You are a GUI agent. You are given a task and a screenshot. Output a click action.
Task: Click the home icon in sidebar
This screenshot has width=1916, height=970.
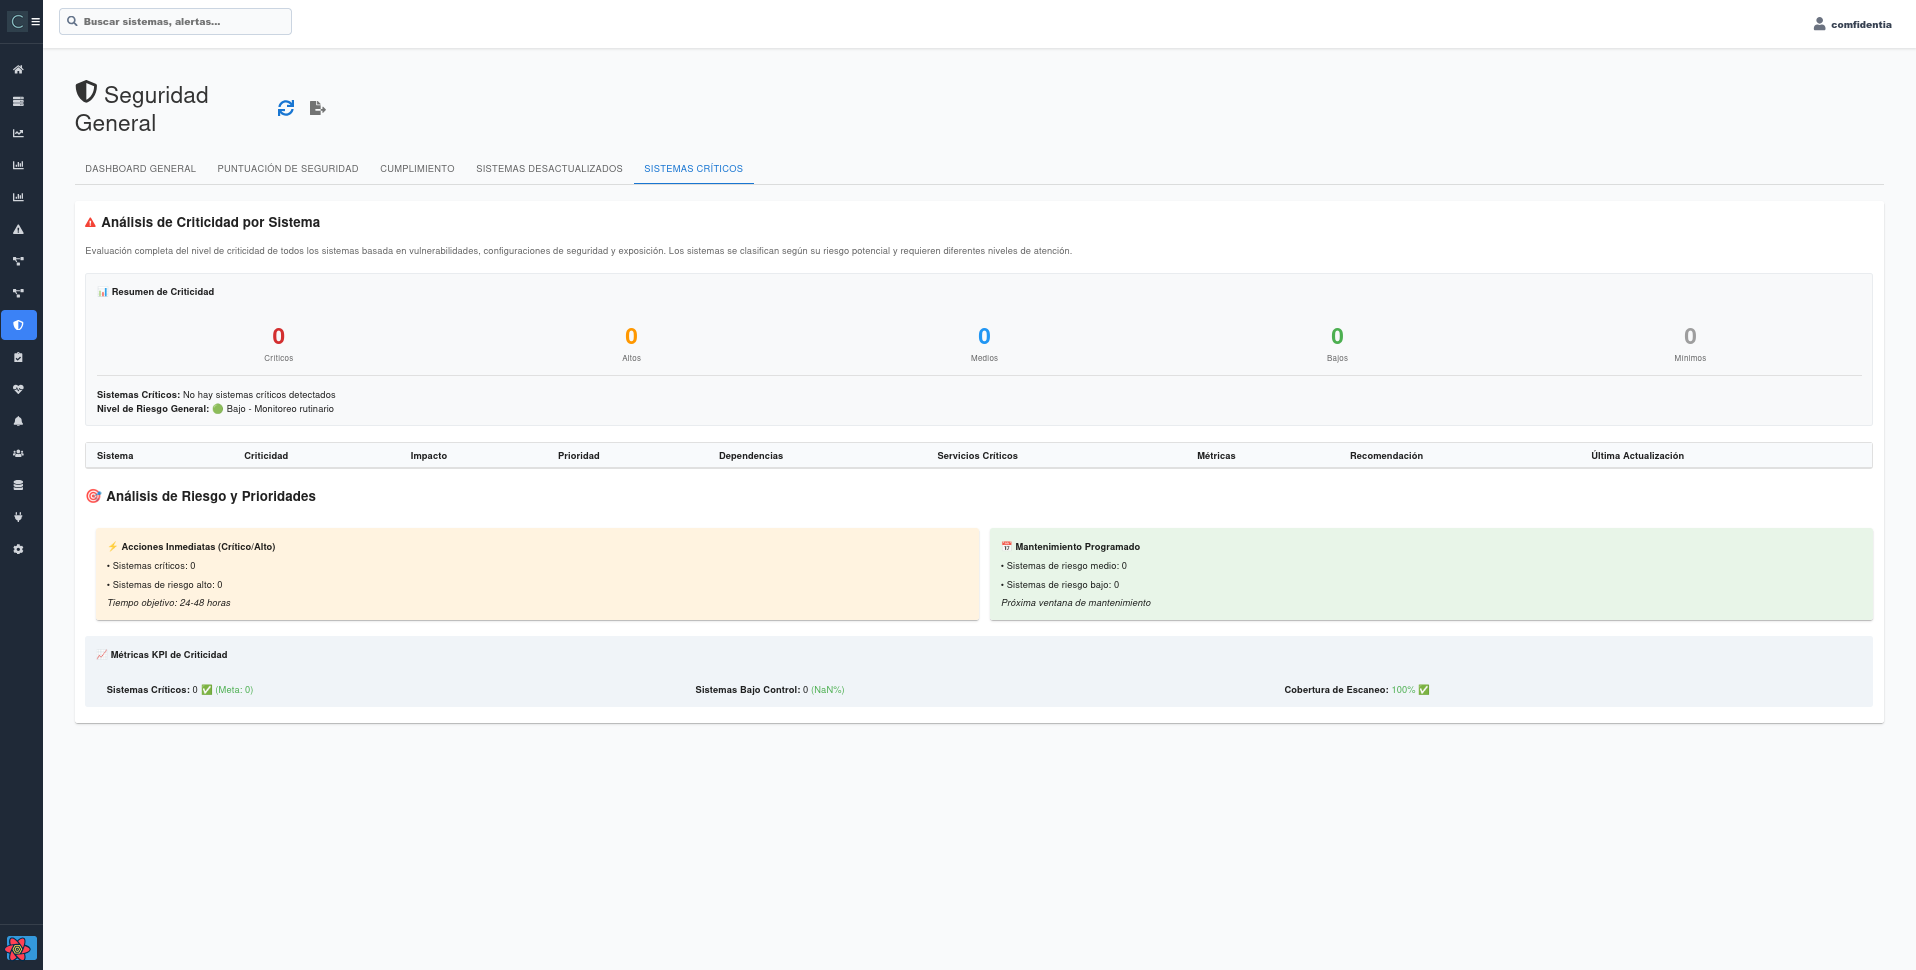[18, 70]
